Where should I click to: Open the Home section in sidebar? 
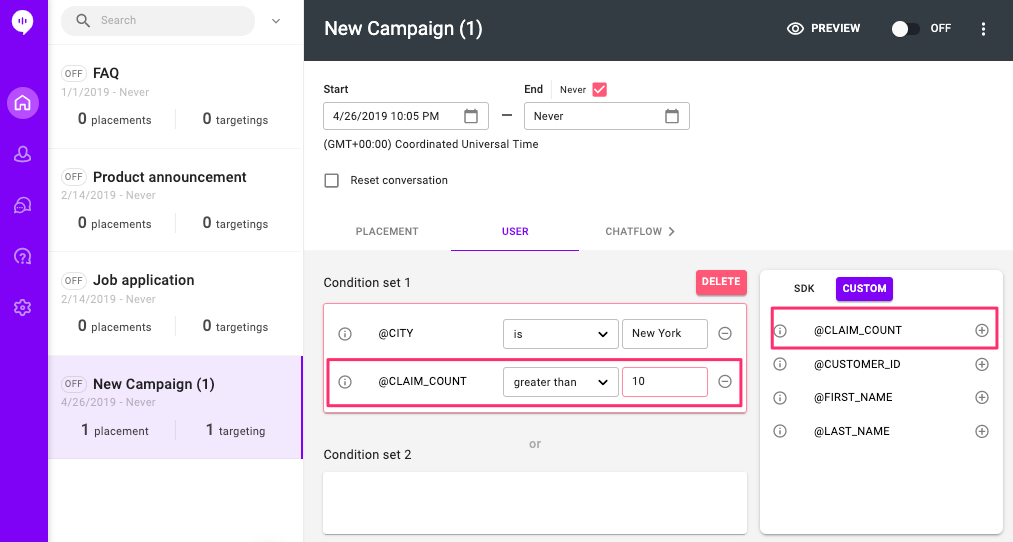click(x=23, y=103)
